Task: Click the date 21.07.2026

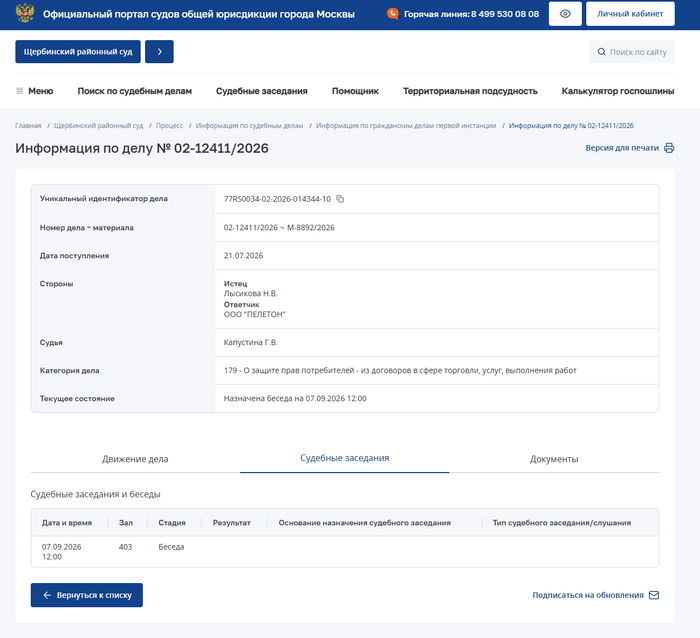Action: coord(243,256)
